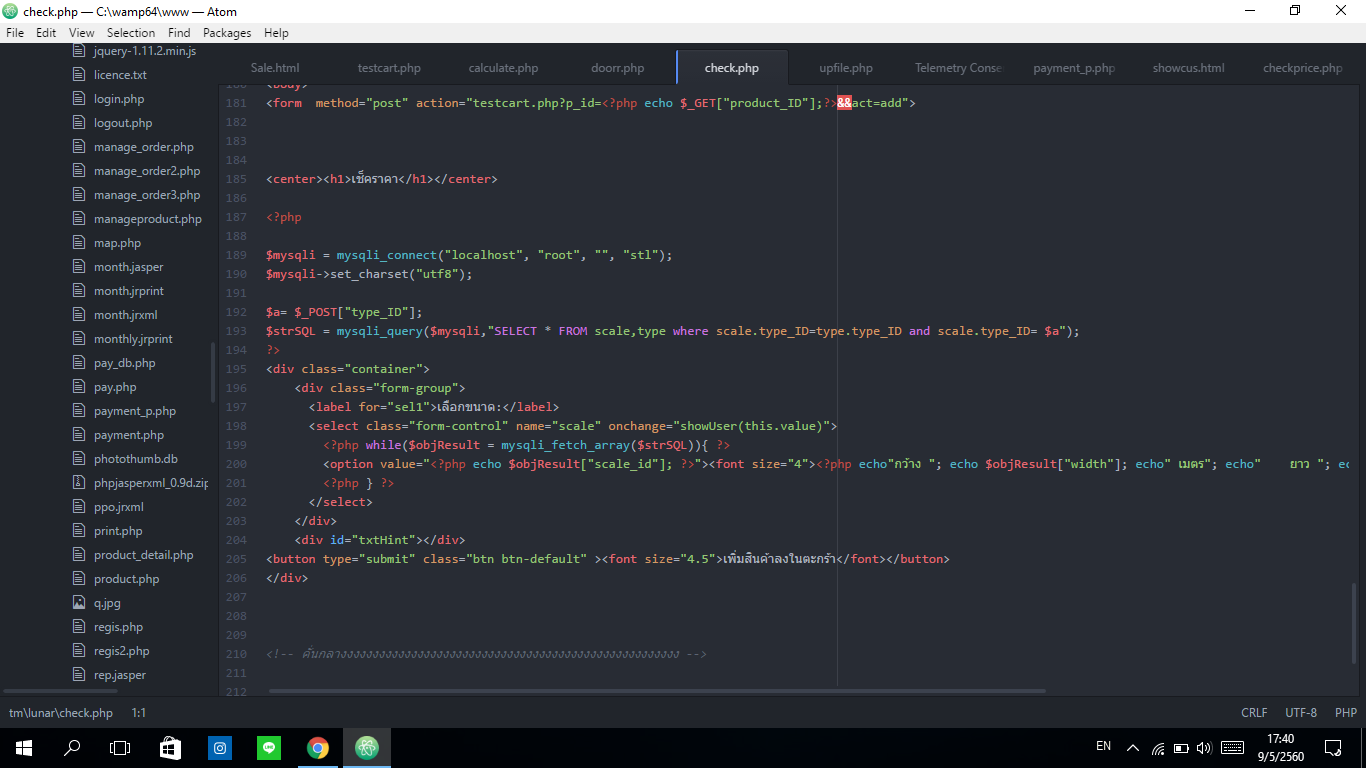Switch to the calculate.php tab
Image resolution: width=1366 pixels, height=768 pixels.
pyautogui.click(x=503, y=68)
